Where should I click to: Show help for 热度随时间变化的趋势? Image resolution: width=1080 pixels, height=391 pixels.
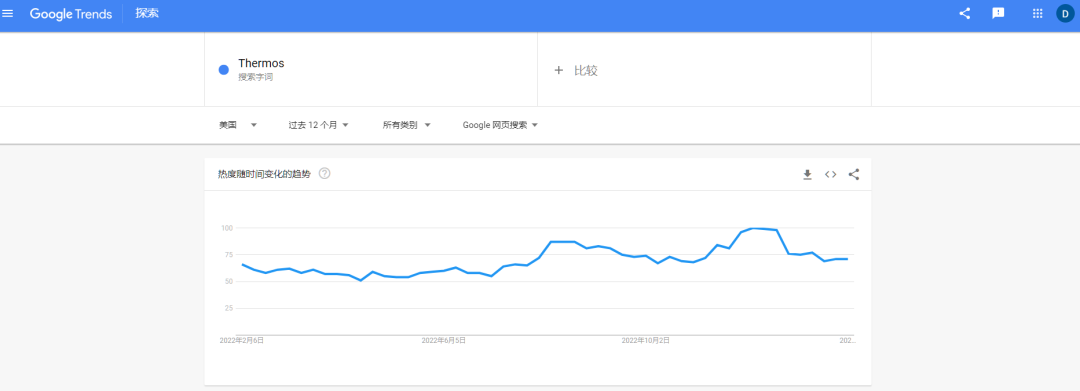pyautogui.click(x=324, y=173)
